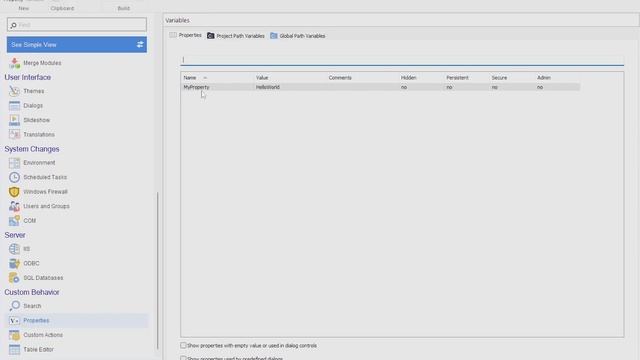This screenshot has height=360, width=640.
Task: Open Custom Actions icon
Action: pos(14,335)
